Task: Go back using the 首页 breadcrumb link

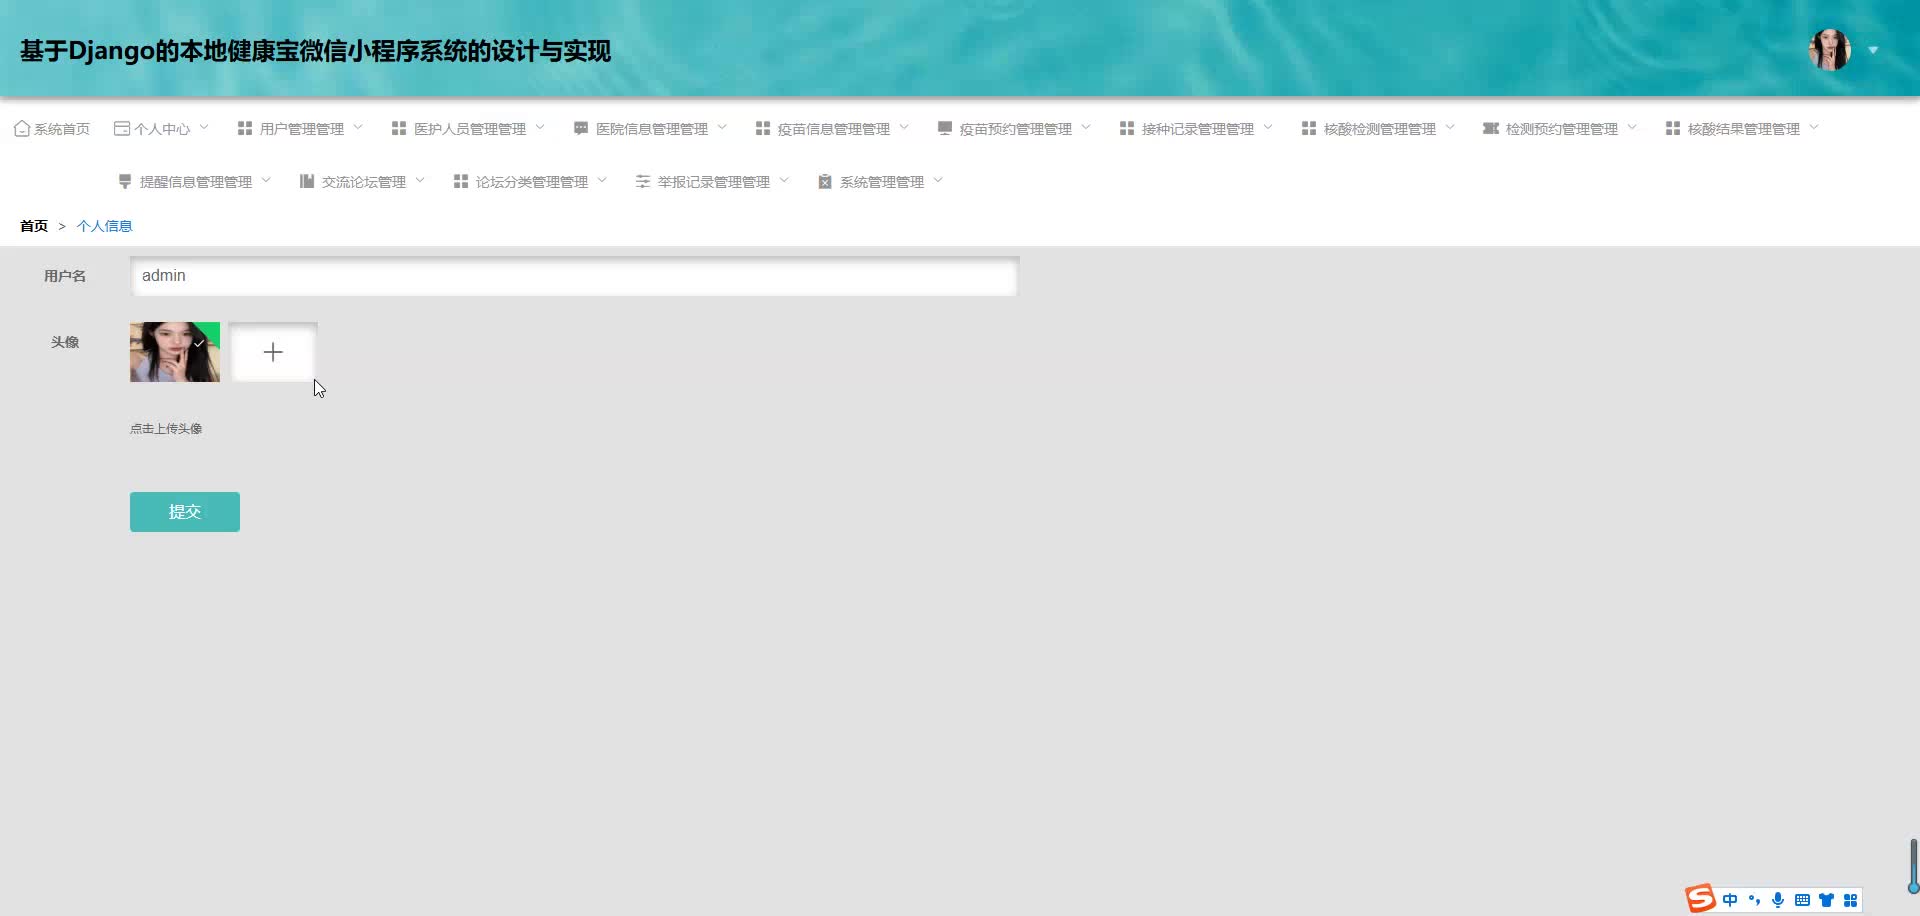Action: [x=33, y=225]
